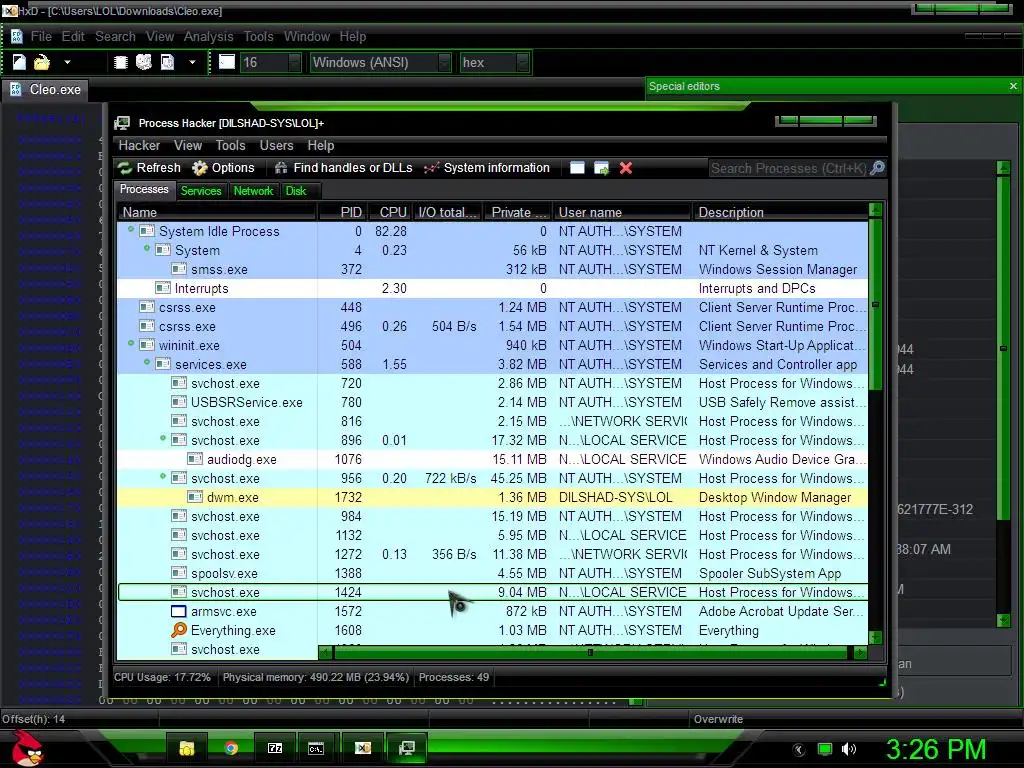This screenshot has height=768, width=1024.
Task: Open the HxD File menu
Action: click(x=40, y=37)
